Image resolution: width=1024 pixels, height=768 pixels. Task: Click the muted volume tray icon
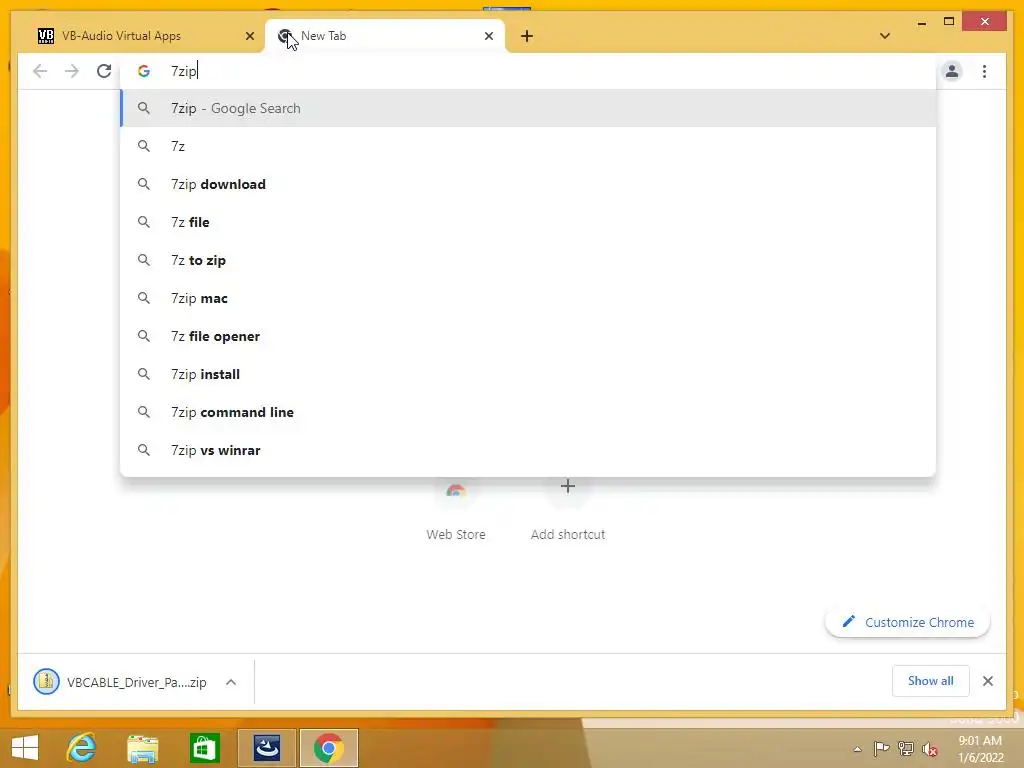pyautogui.click(x=930, y=749)
